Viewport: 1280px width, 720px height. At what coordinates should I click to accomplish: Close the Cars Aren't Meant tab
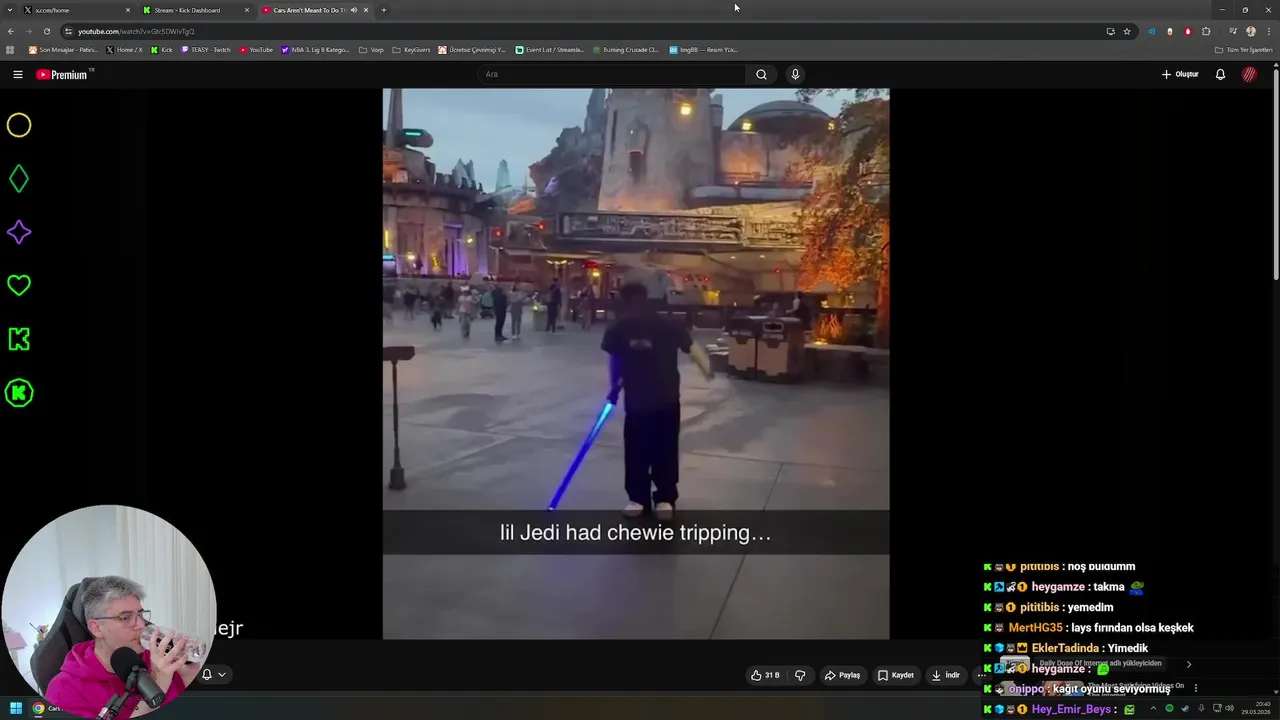click(366, 10)
